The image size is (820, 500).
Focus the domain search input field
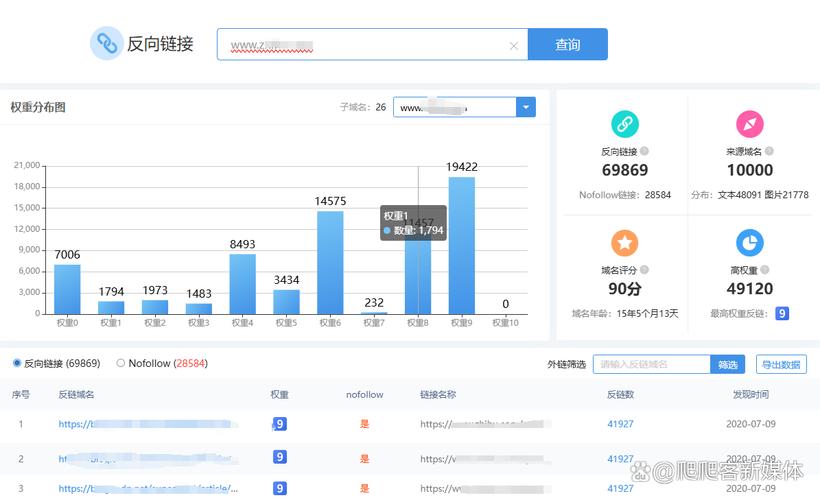coord(372,44)
